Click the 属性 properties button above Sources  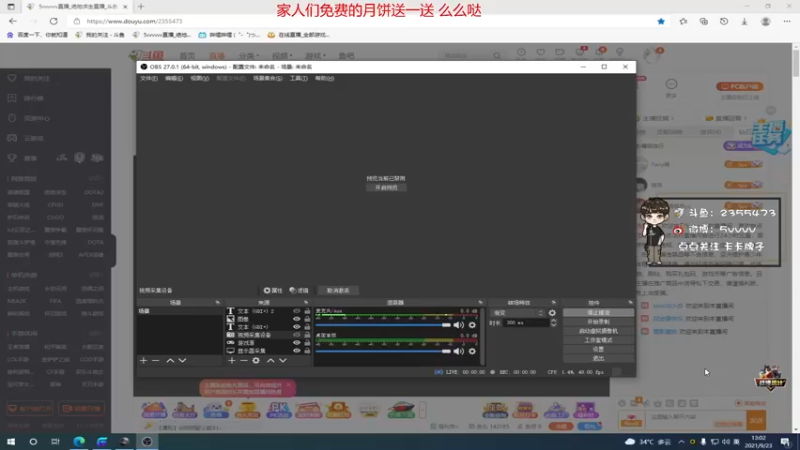click(x=273, y=290)
